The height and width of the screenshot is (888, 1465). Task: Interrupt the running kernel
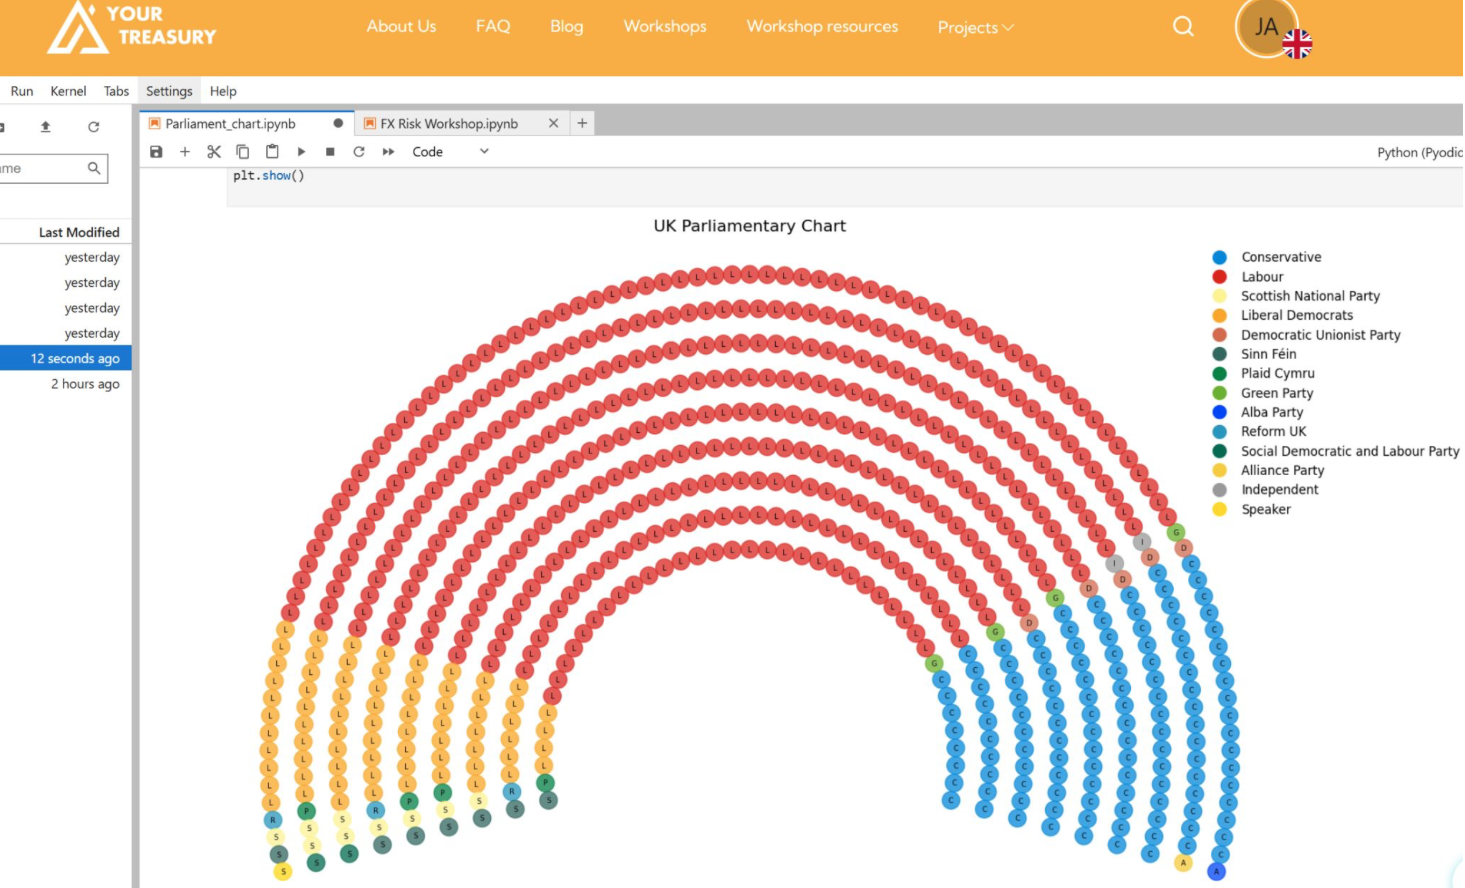click(x=330, y=151)
